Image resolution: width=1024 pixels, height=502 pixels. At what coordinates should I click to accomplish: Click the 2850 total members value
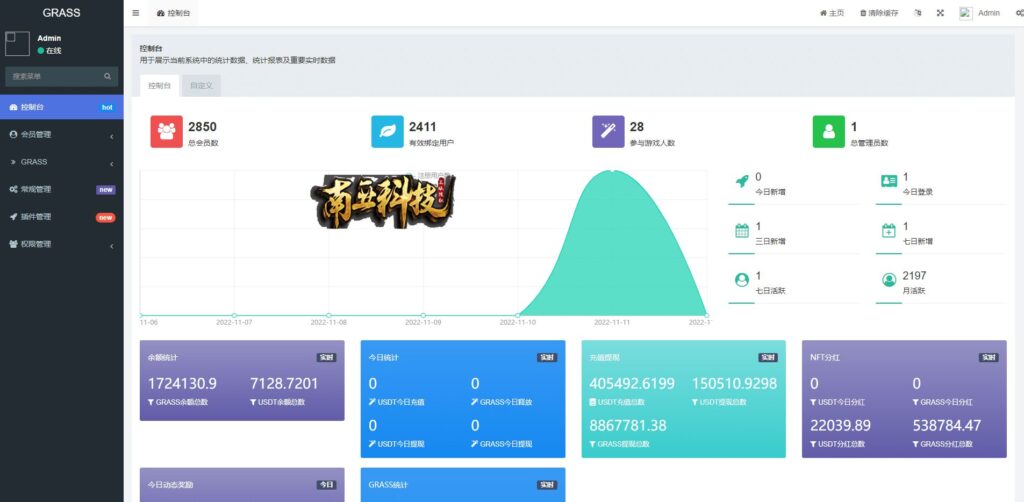pos(202,127)
